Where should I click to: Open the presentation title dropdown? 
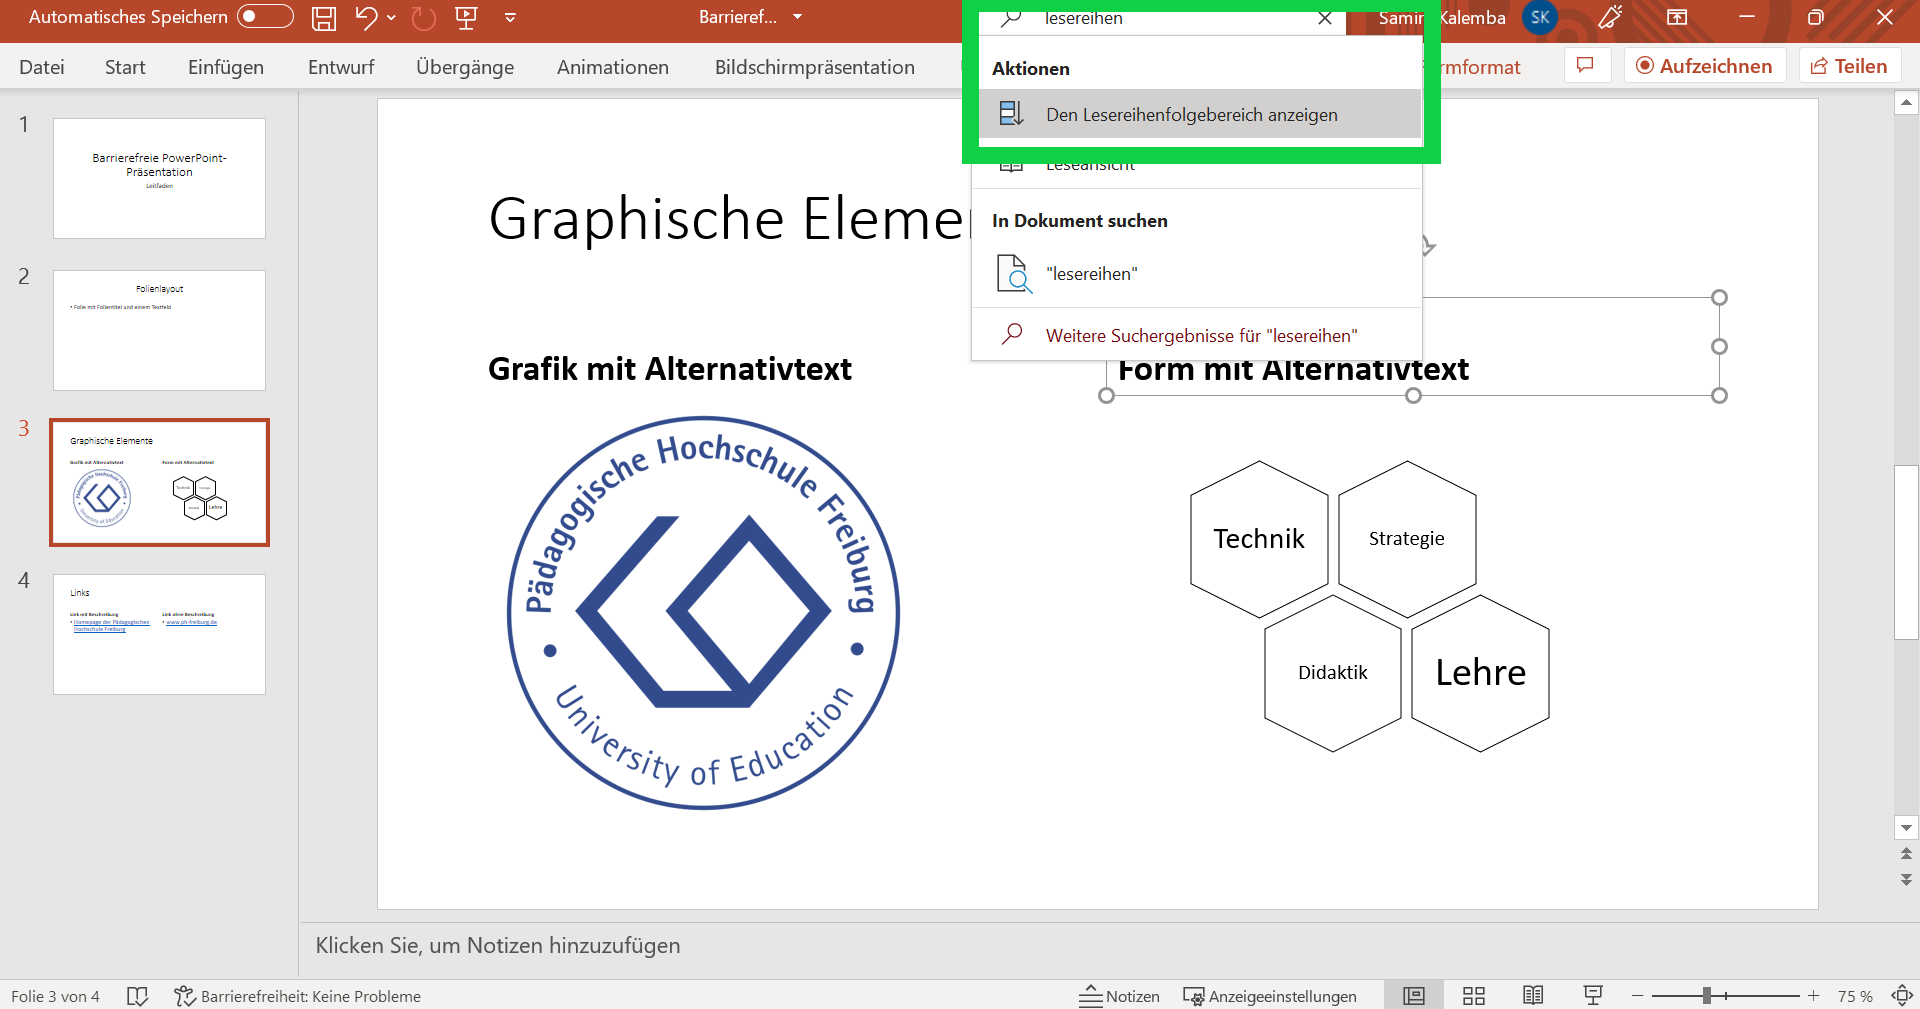pyautogui.click(x=795, y=17)
